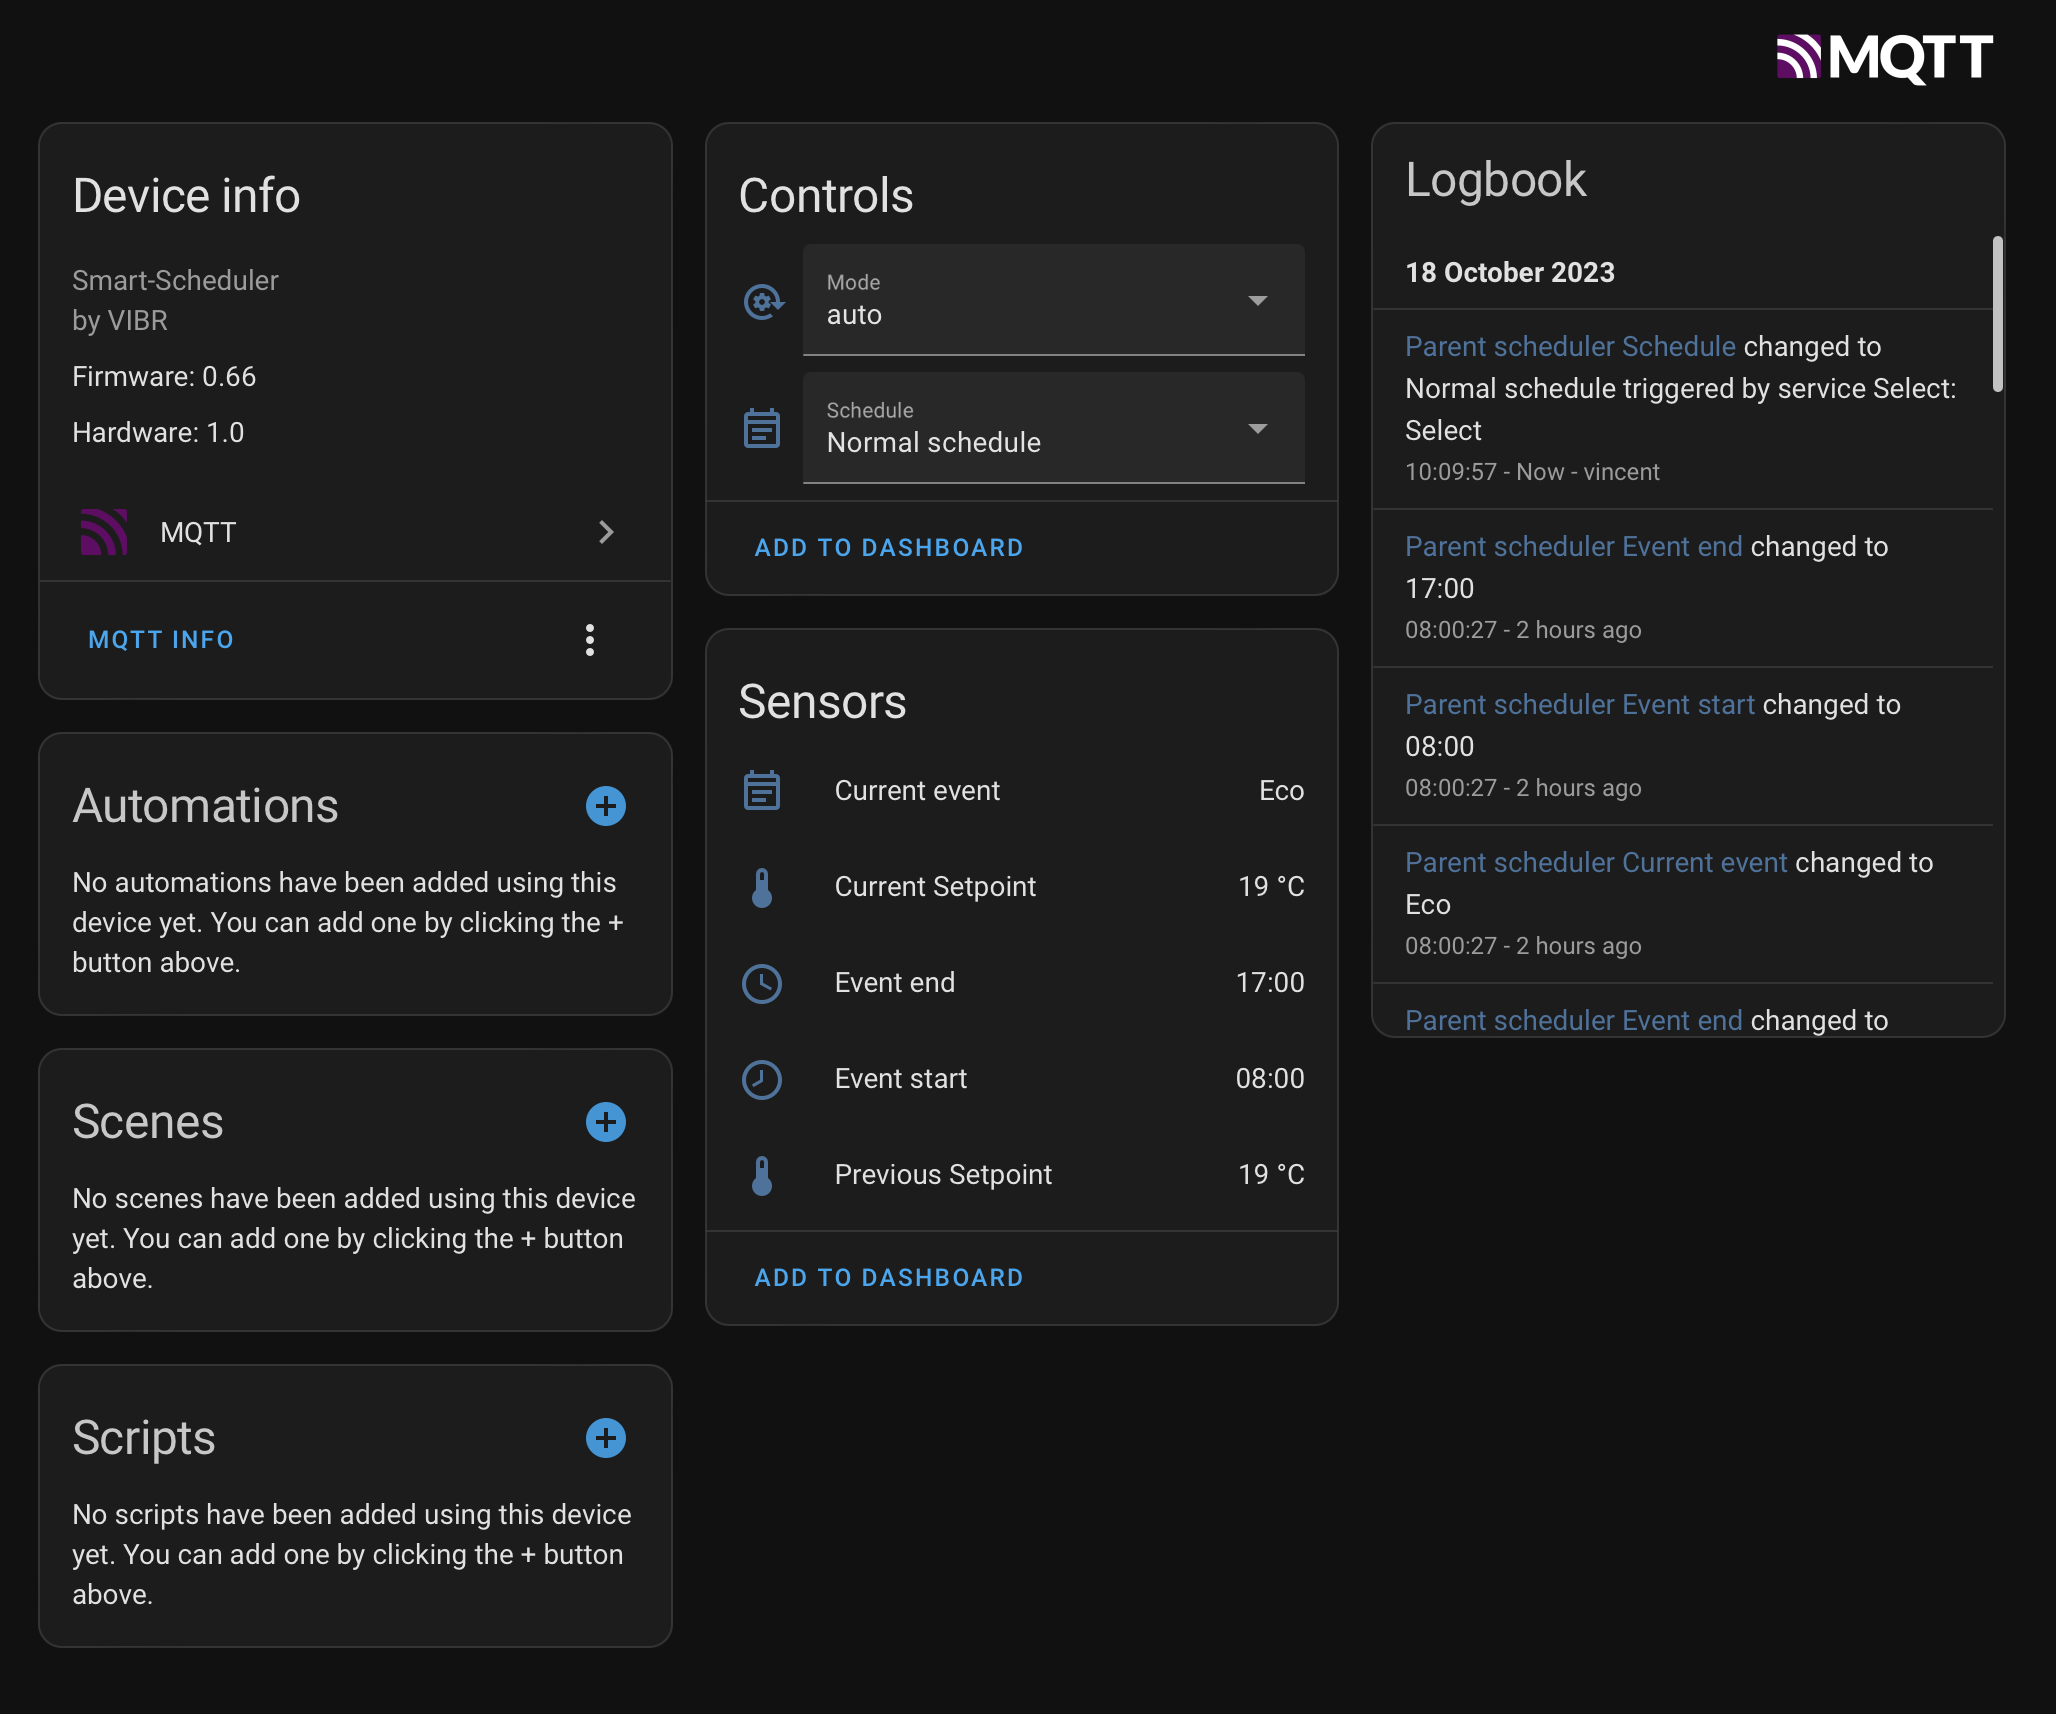
Task: Select the Event start sensor row
Action: coord(1022,1079)
